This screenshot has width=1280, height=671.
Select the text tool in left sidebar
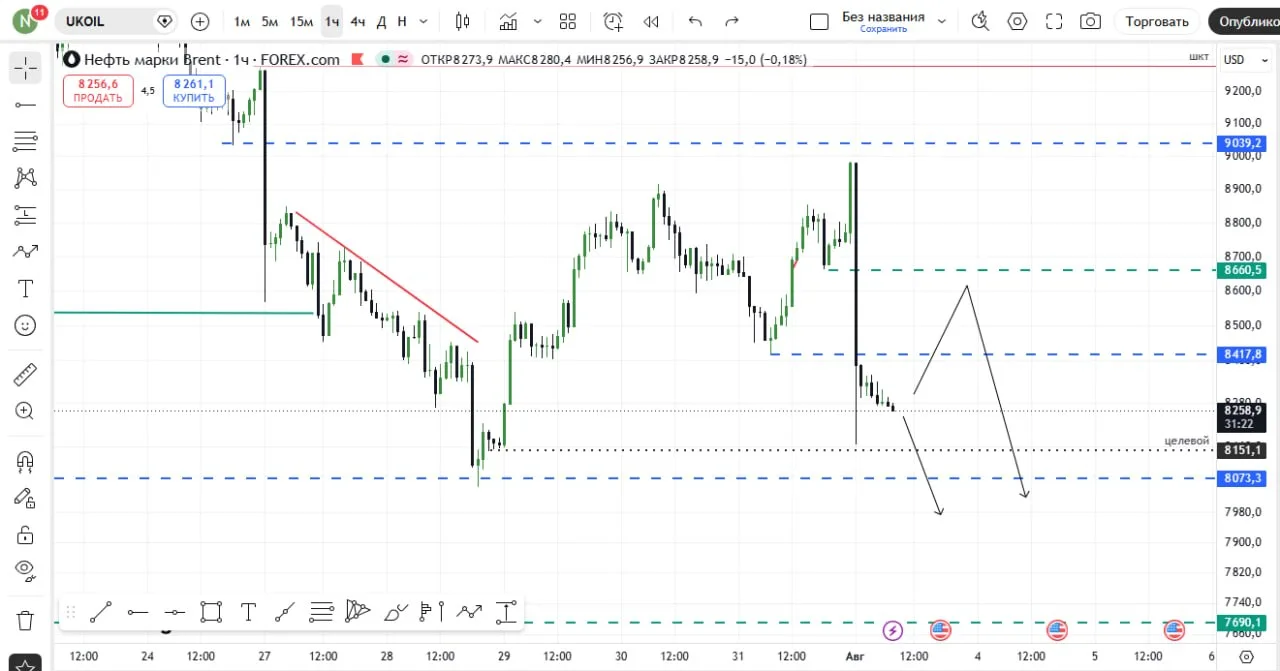coord(25,289)
